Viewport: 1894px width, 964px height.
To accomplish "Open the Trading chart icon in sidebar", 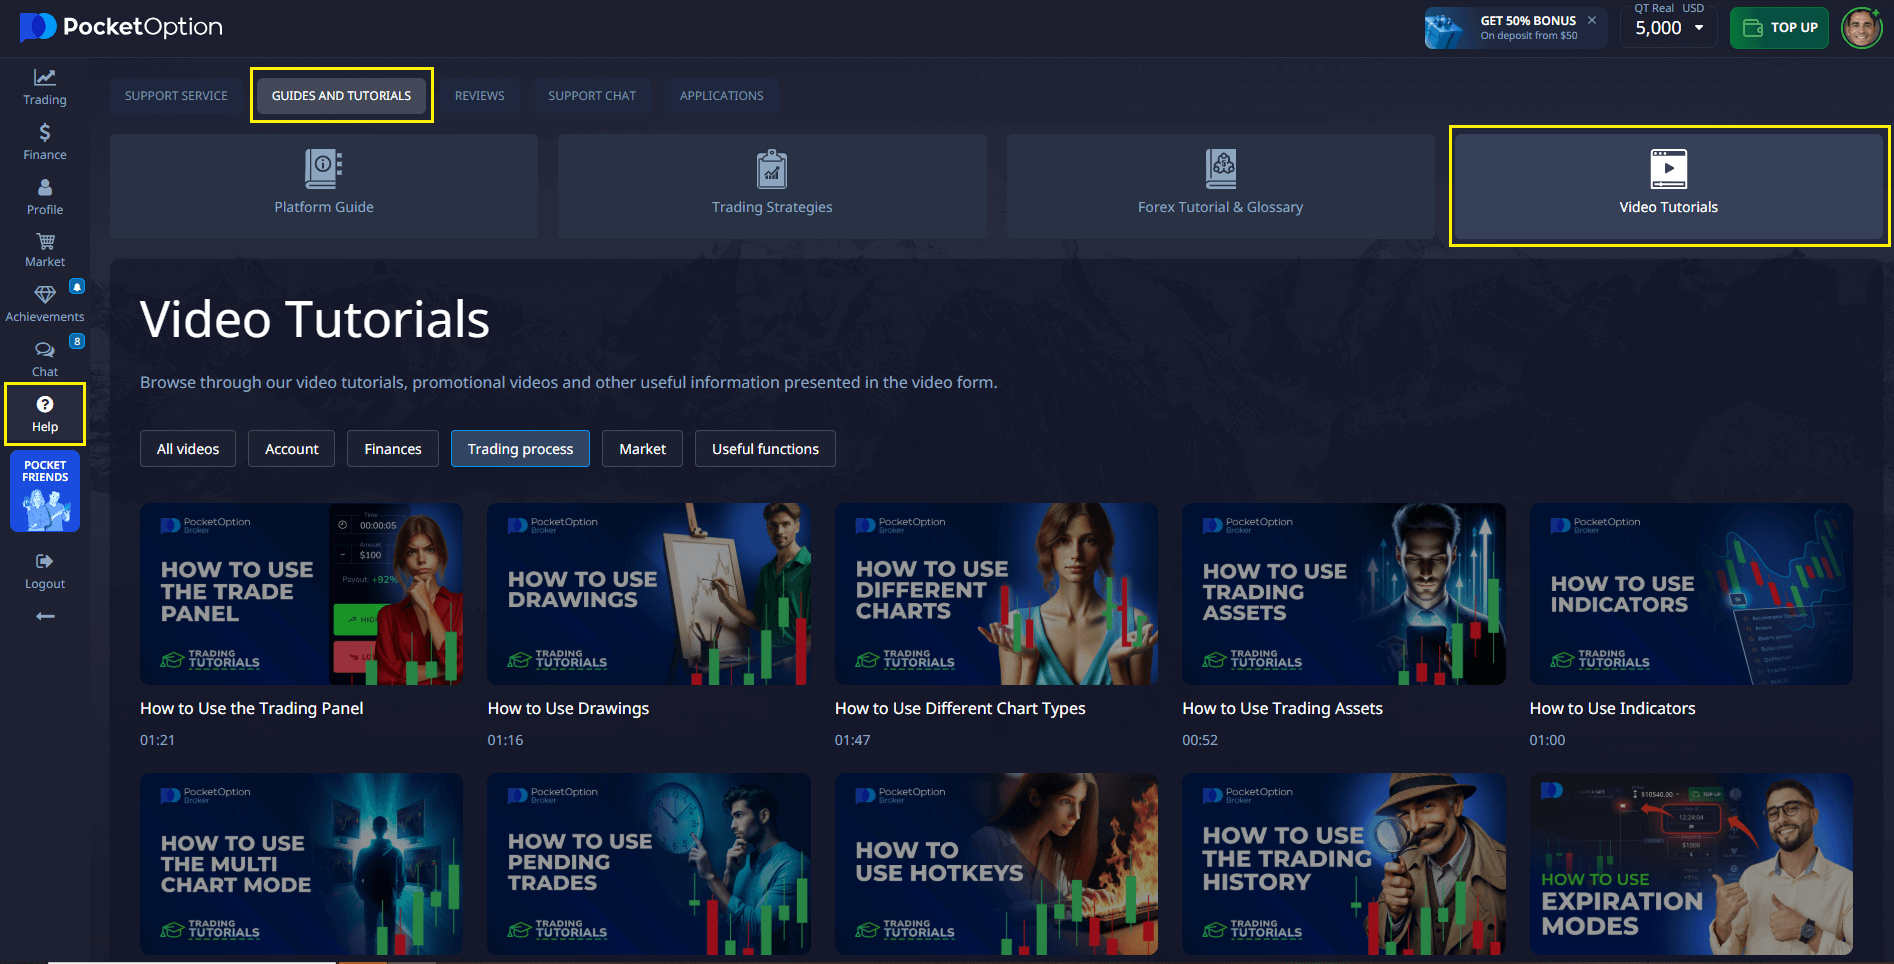I will [45, 78].
